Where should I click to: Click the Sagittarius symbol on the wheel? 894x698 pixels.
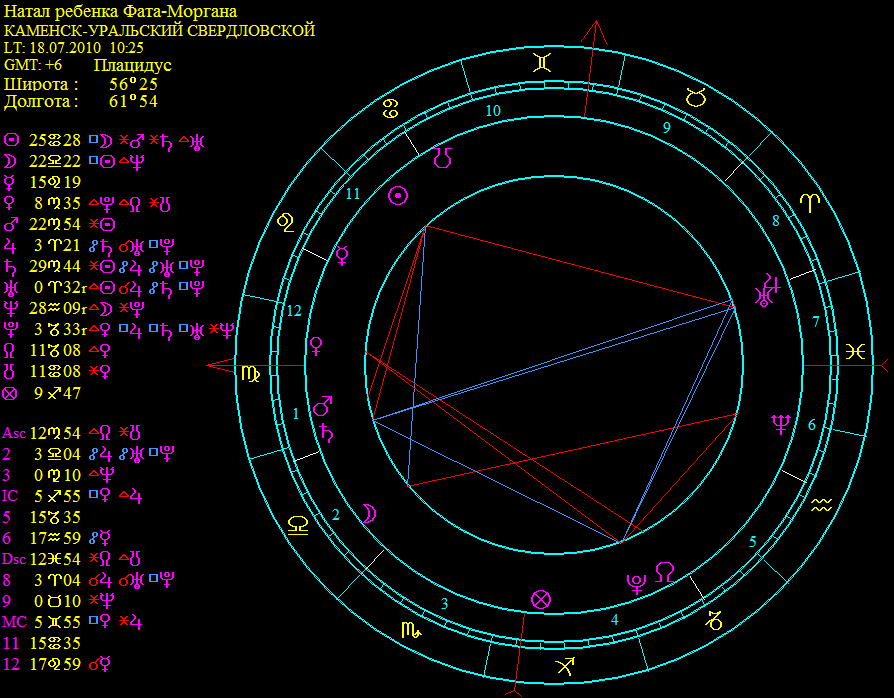pos(565,665)
